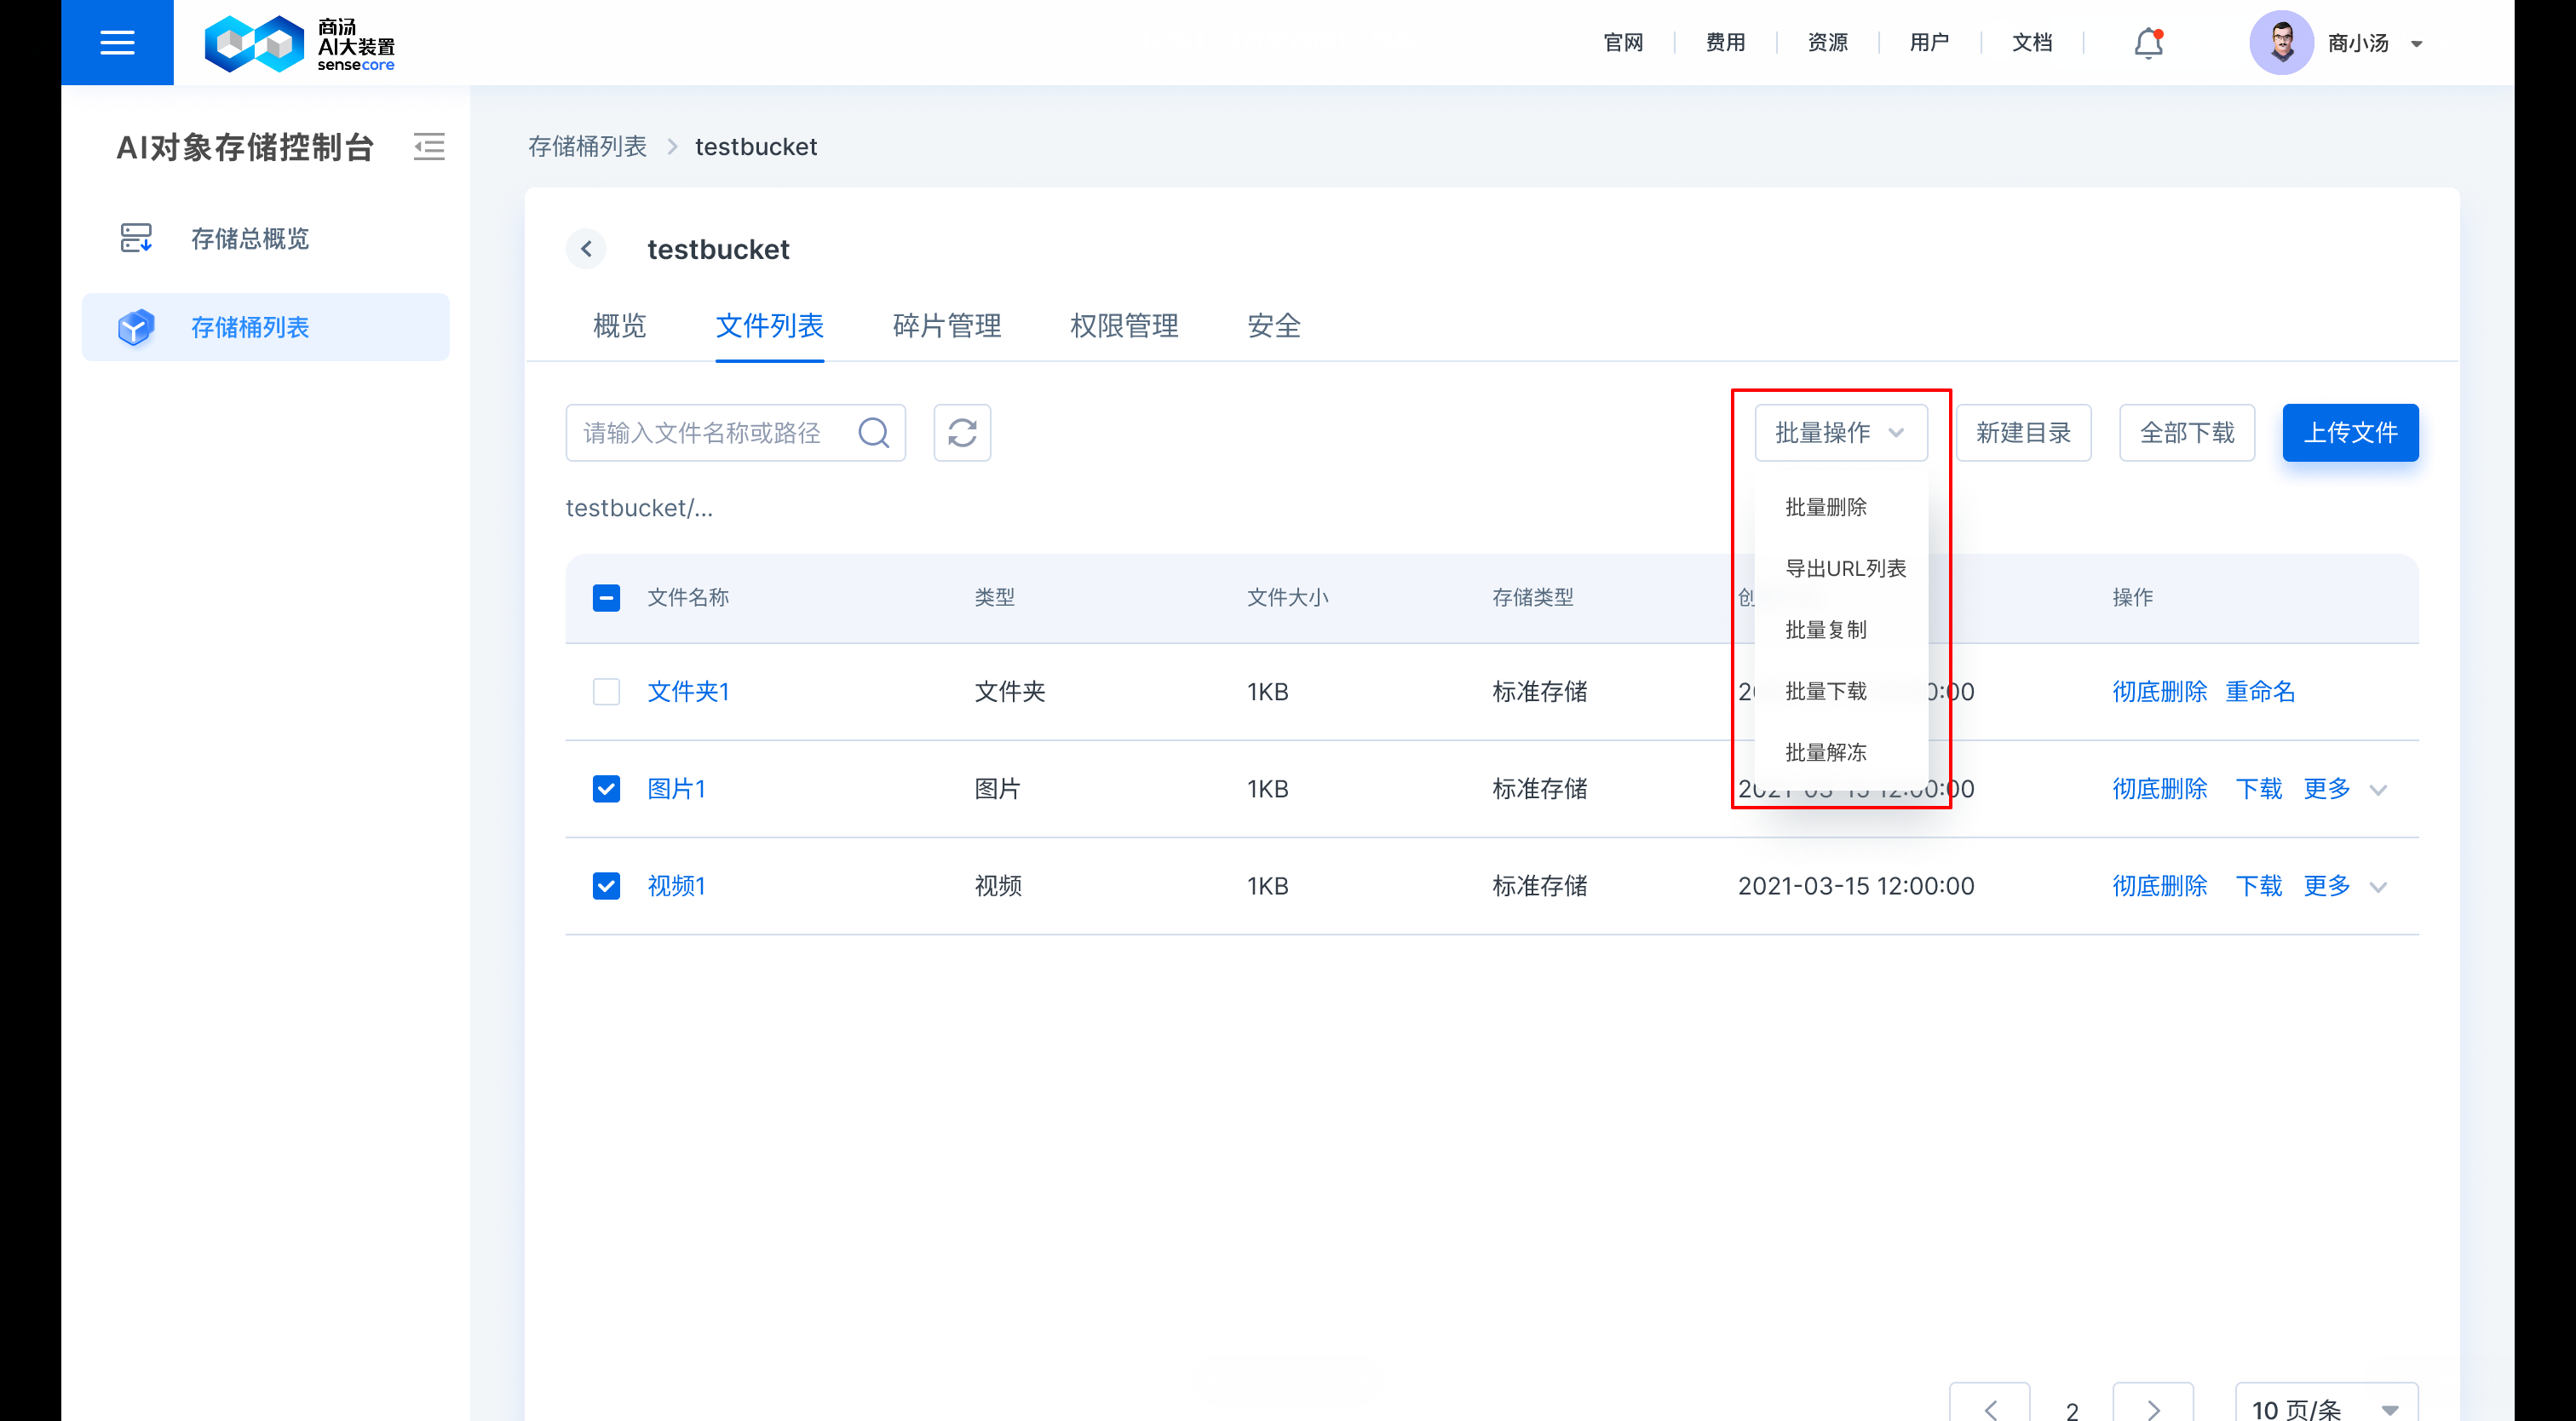Check the 文件夹1 row checkbox
Screen dimensions: 2576x1421
tap(606, 692)
